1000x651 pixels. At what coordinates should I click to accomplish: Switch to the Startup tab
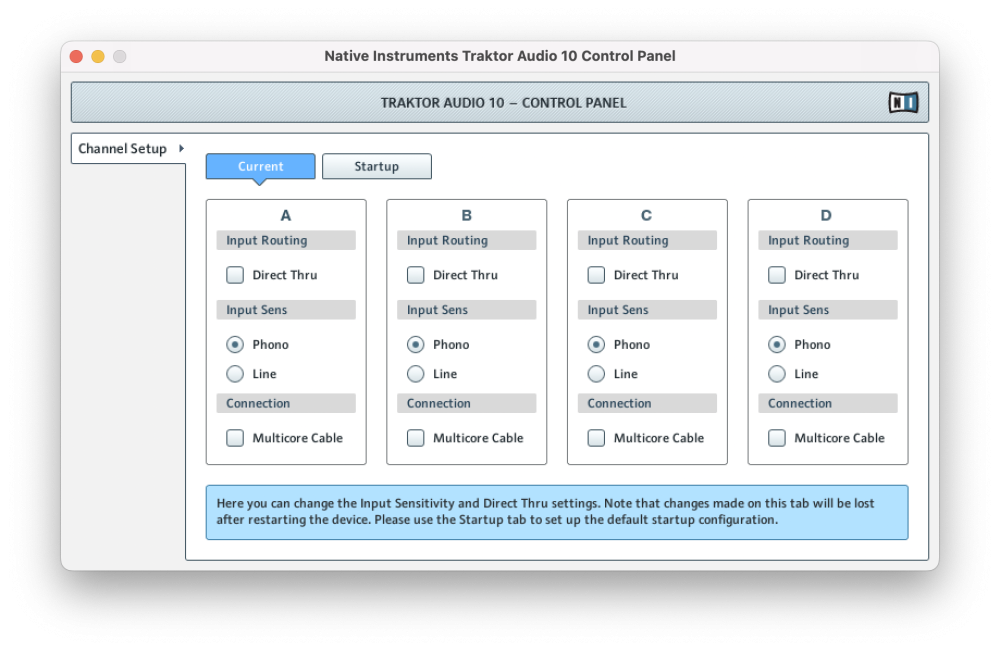coord(376,166)
